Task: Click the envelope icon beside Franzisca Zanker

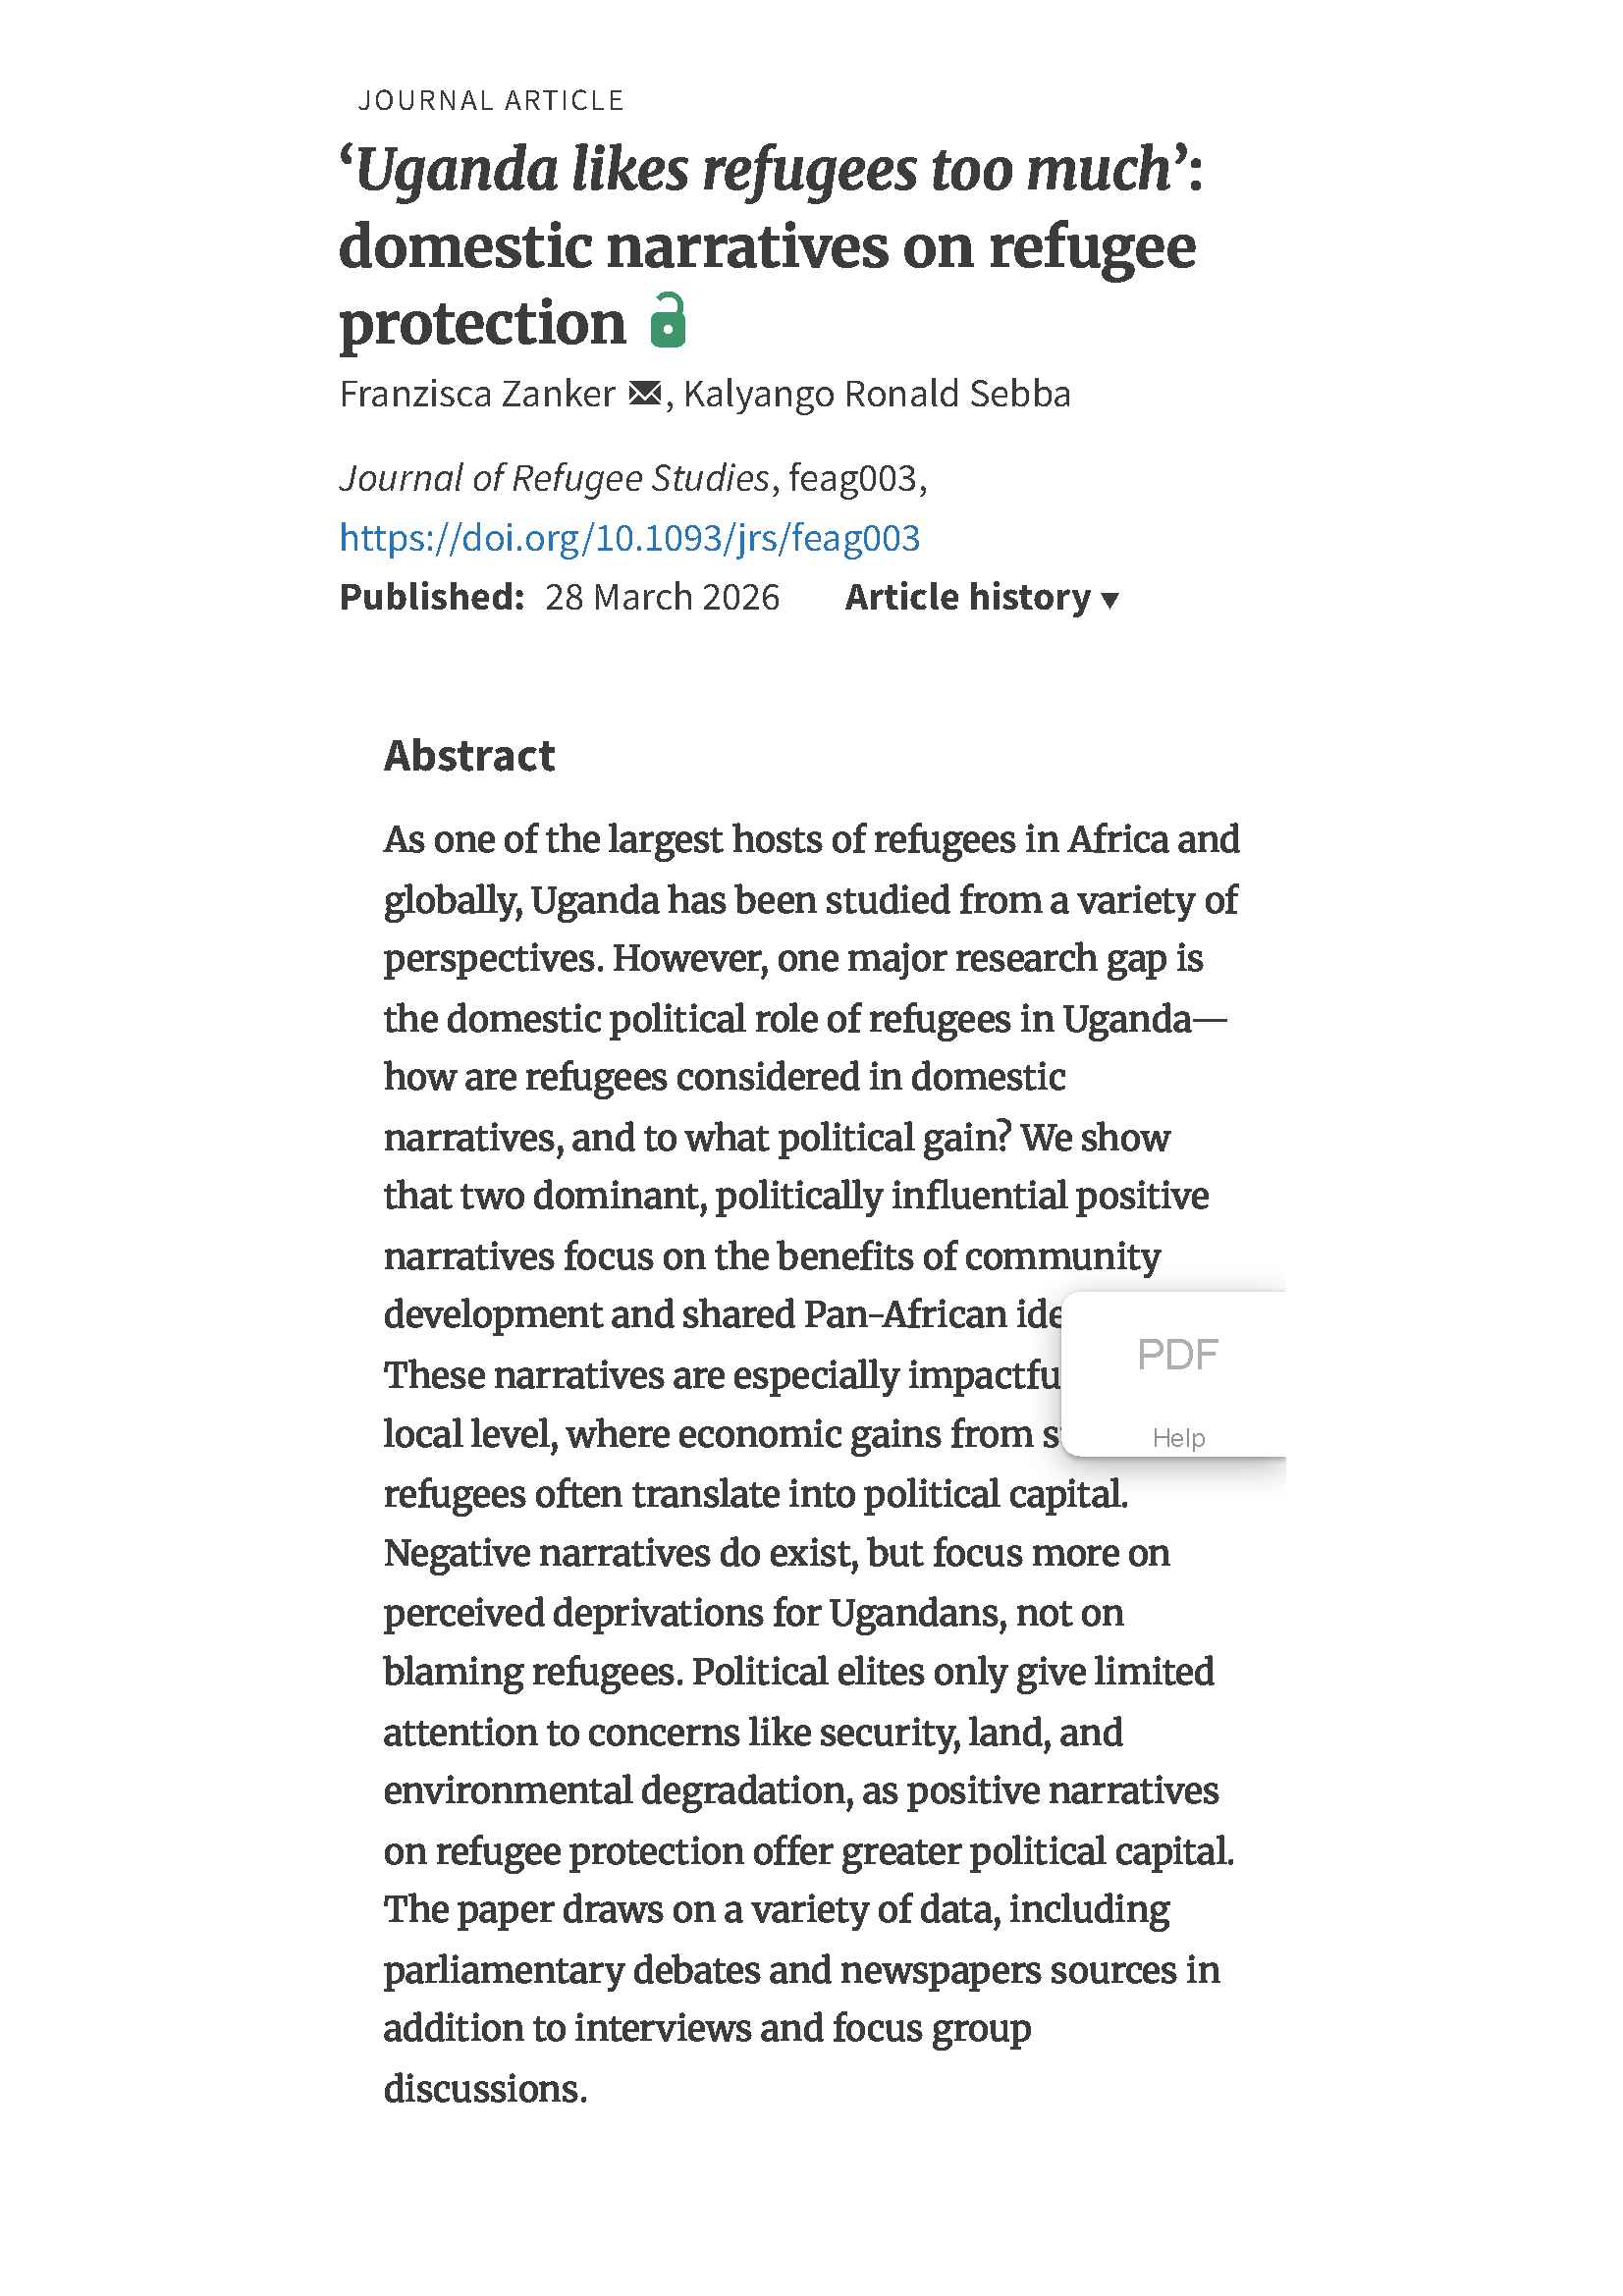Action: coord(645,394)
